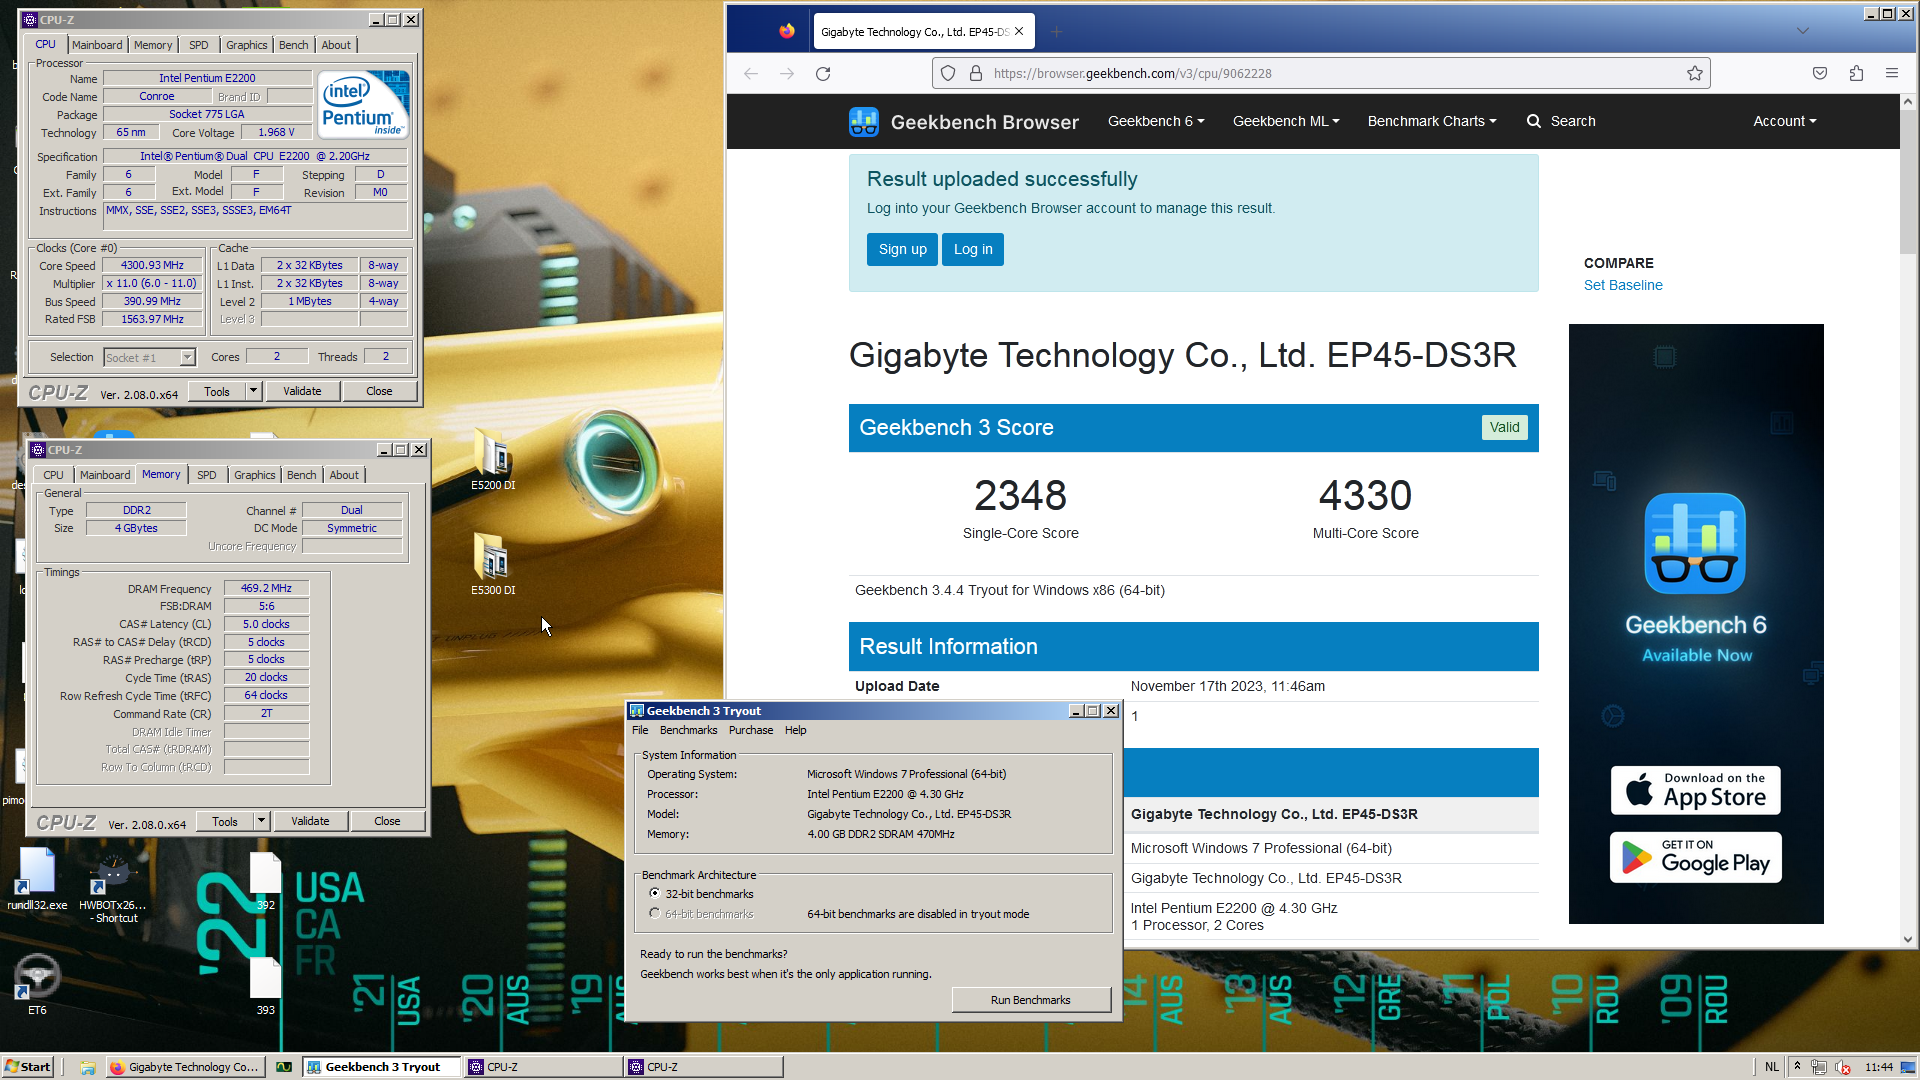
Task: Click the Firefox list all tabs chevron
Action: [x=1802, y=31]
